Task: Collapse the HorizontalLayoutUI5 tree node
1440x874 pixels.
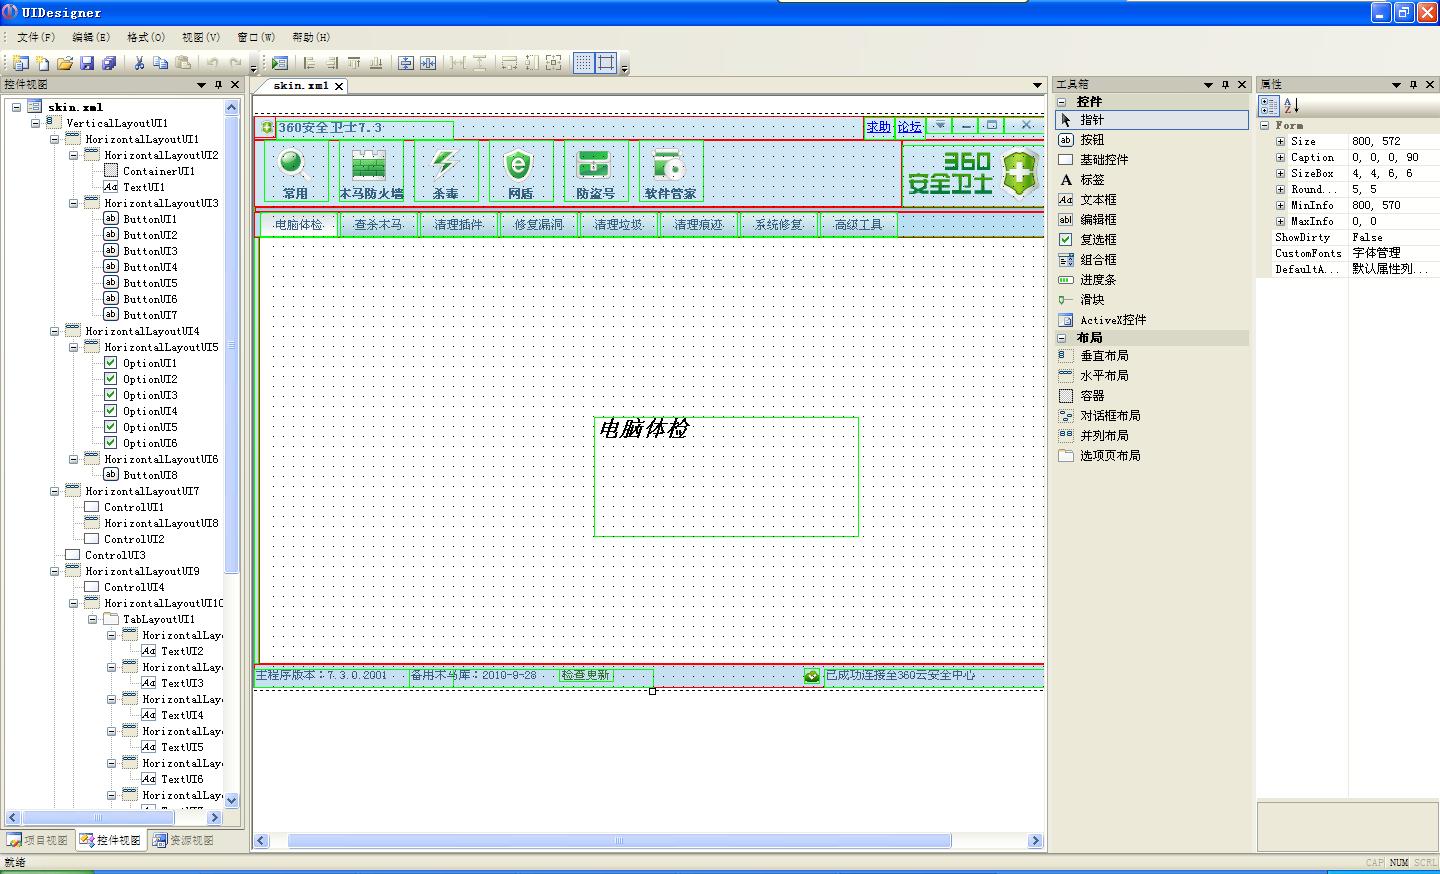Action: pyautogui.click(x=74, y=347)
